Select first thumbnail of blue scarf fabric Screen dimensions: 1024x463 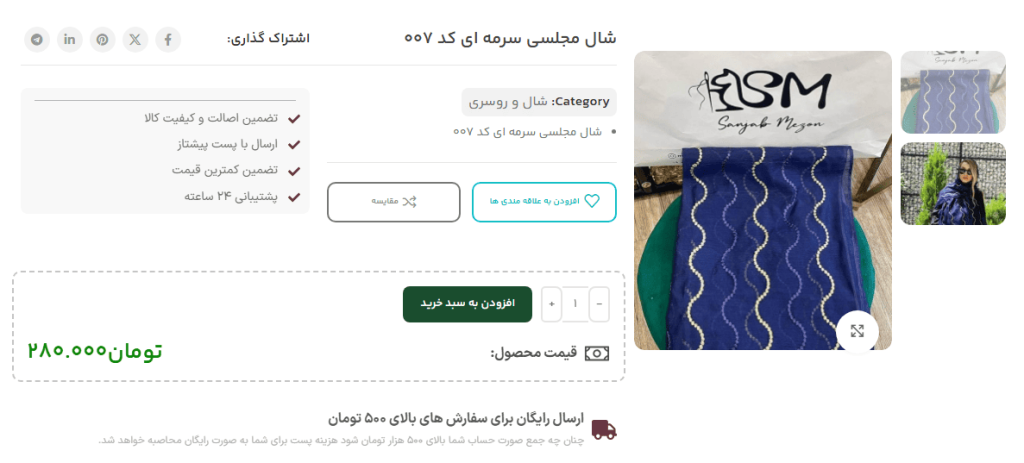coord(953,93)
